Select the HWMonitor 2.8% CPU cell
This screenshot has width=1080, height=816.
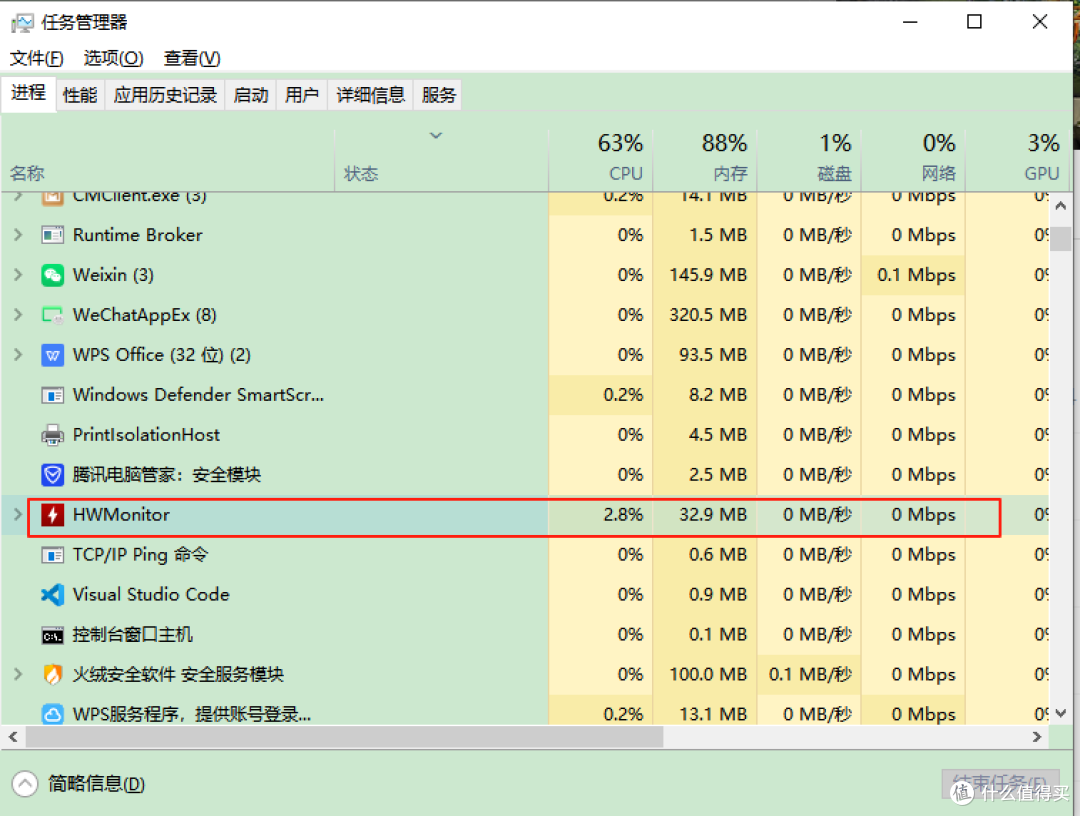[x=601, y=514]
